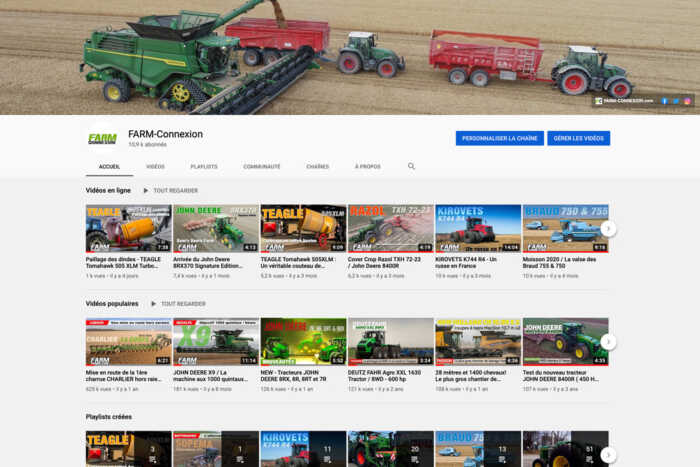This screenshot has width=700, height=467.
Task: Open 28 mètres et 1400 chevaux thumbnail
Action: (x=478, y=342)
